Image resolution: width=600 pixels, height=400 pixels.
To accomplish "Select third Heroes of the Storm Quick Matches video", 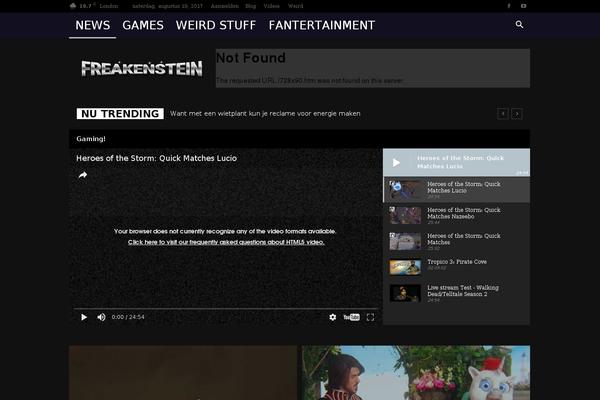I will click(457, 242).
